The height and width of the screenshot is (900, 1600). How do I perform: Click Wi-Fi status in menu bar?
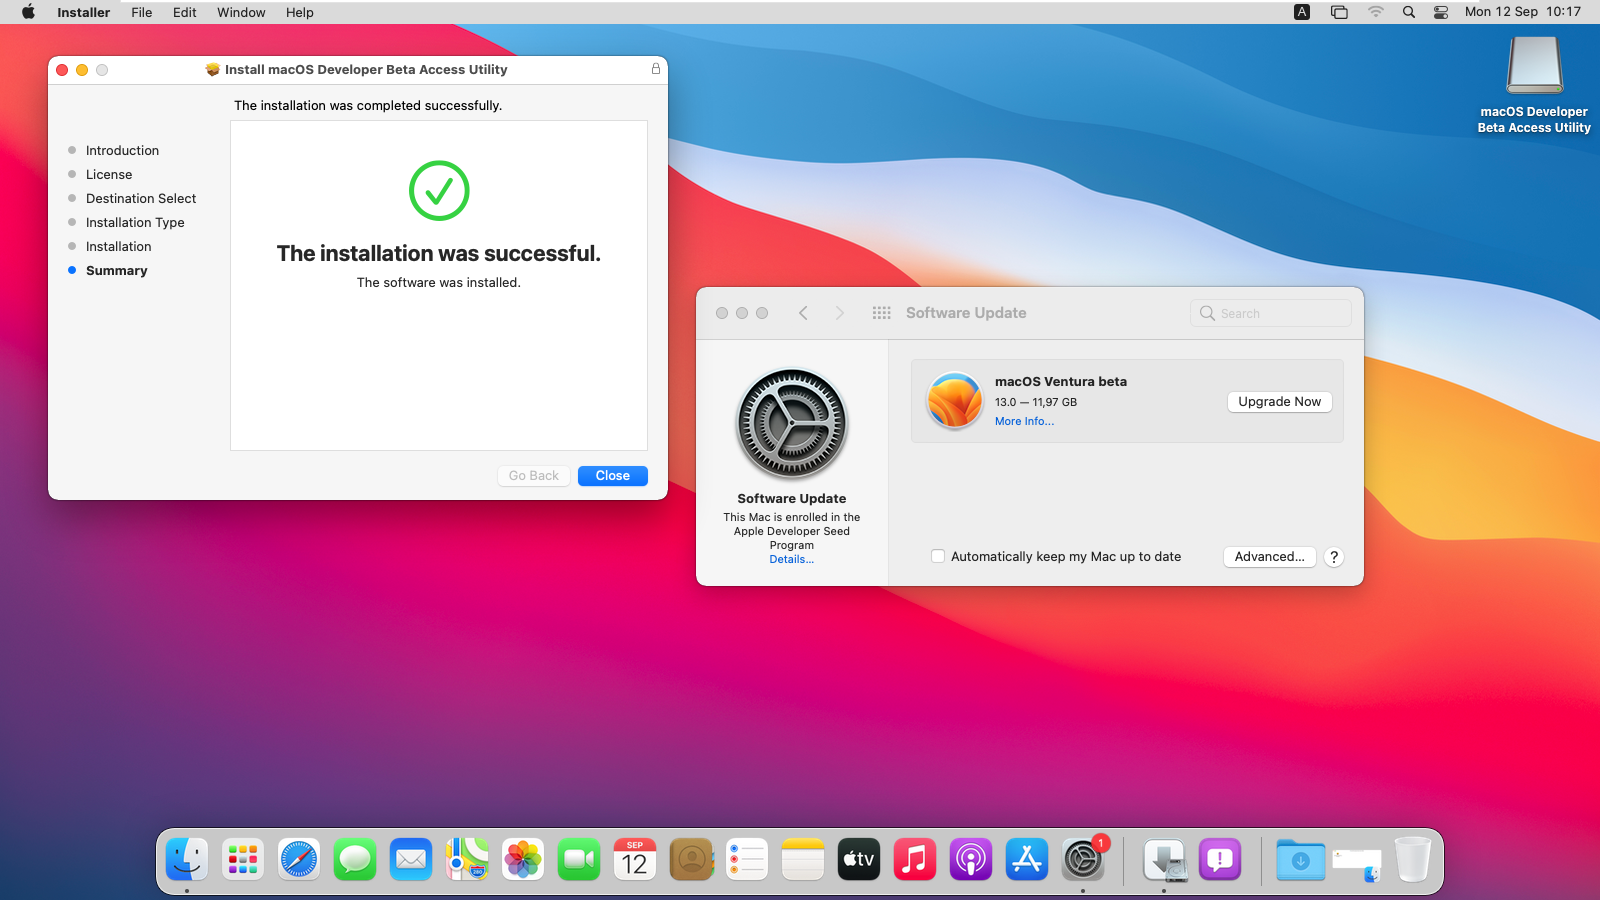pos(1376,12)
